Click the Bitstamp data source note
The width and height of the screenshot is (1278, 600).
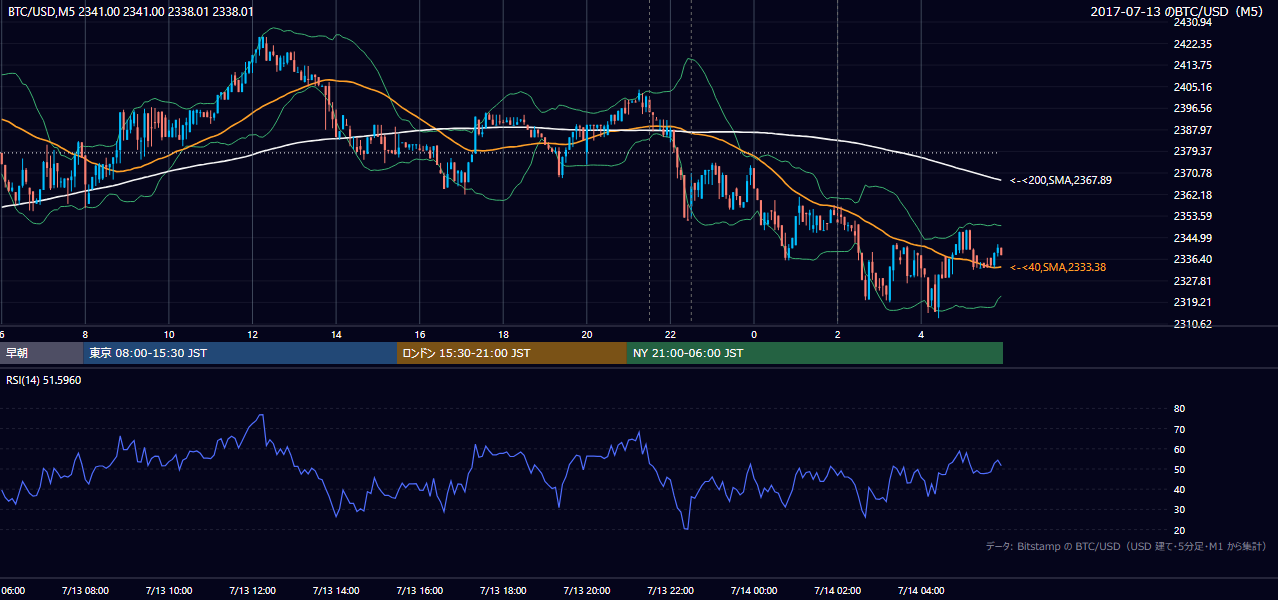point(1126,546)
